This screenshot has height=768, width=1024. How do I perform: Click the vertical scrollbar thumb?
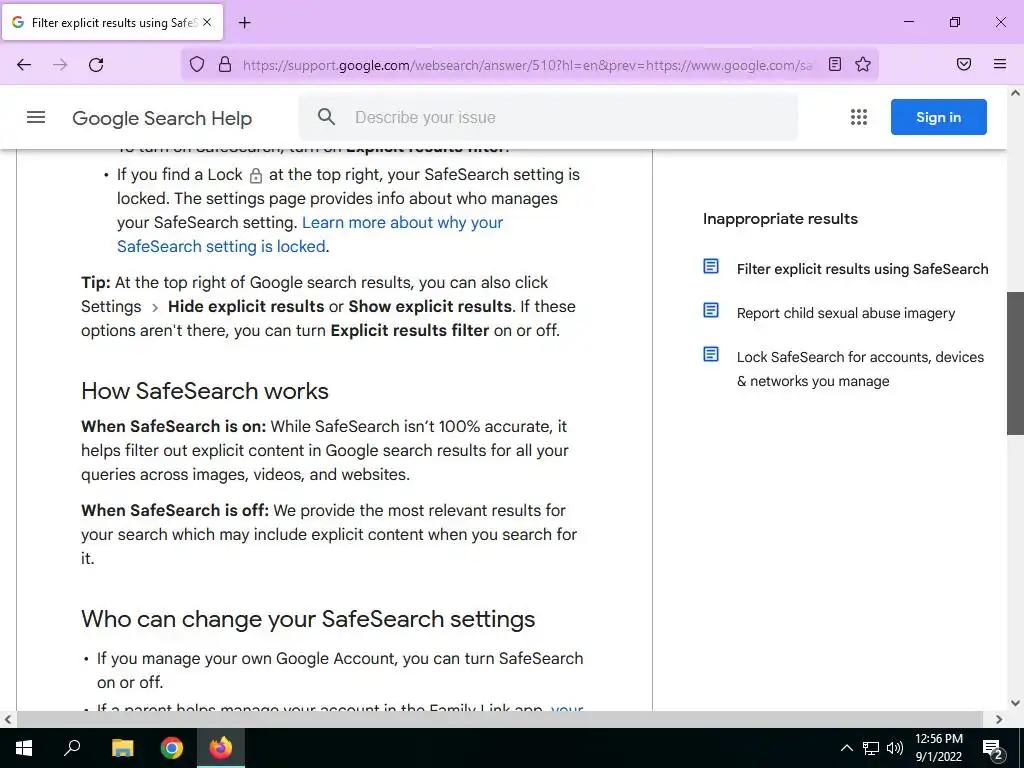(x=1015, y=363)
